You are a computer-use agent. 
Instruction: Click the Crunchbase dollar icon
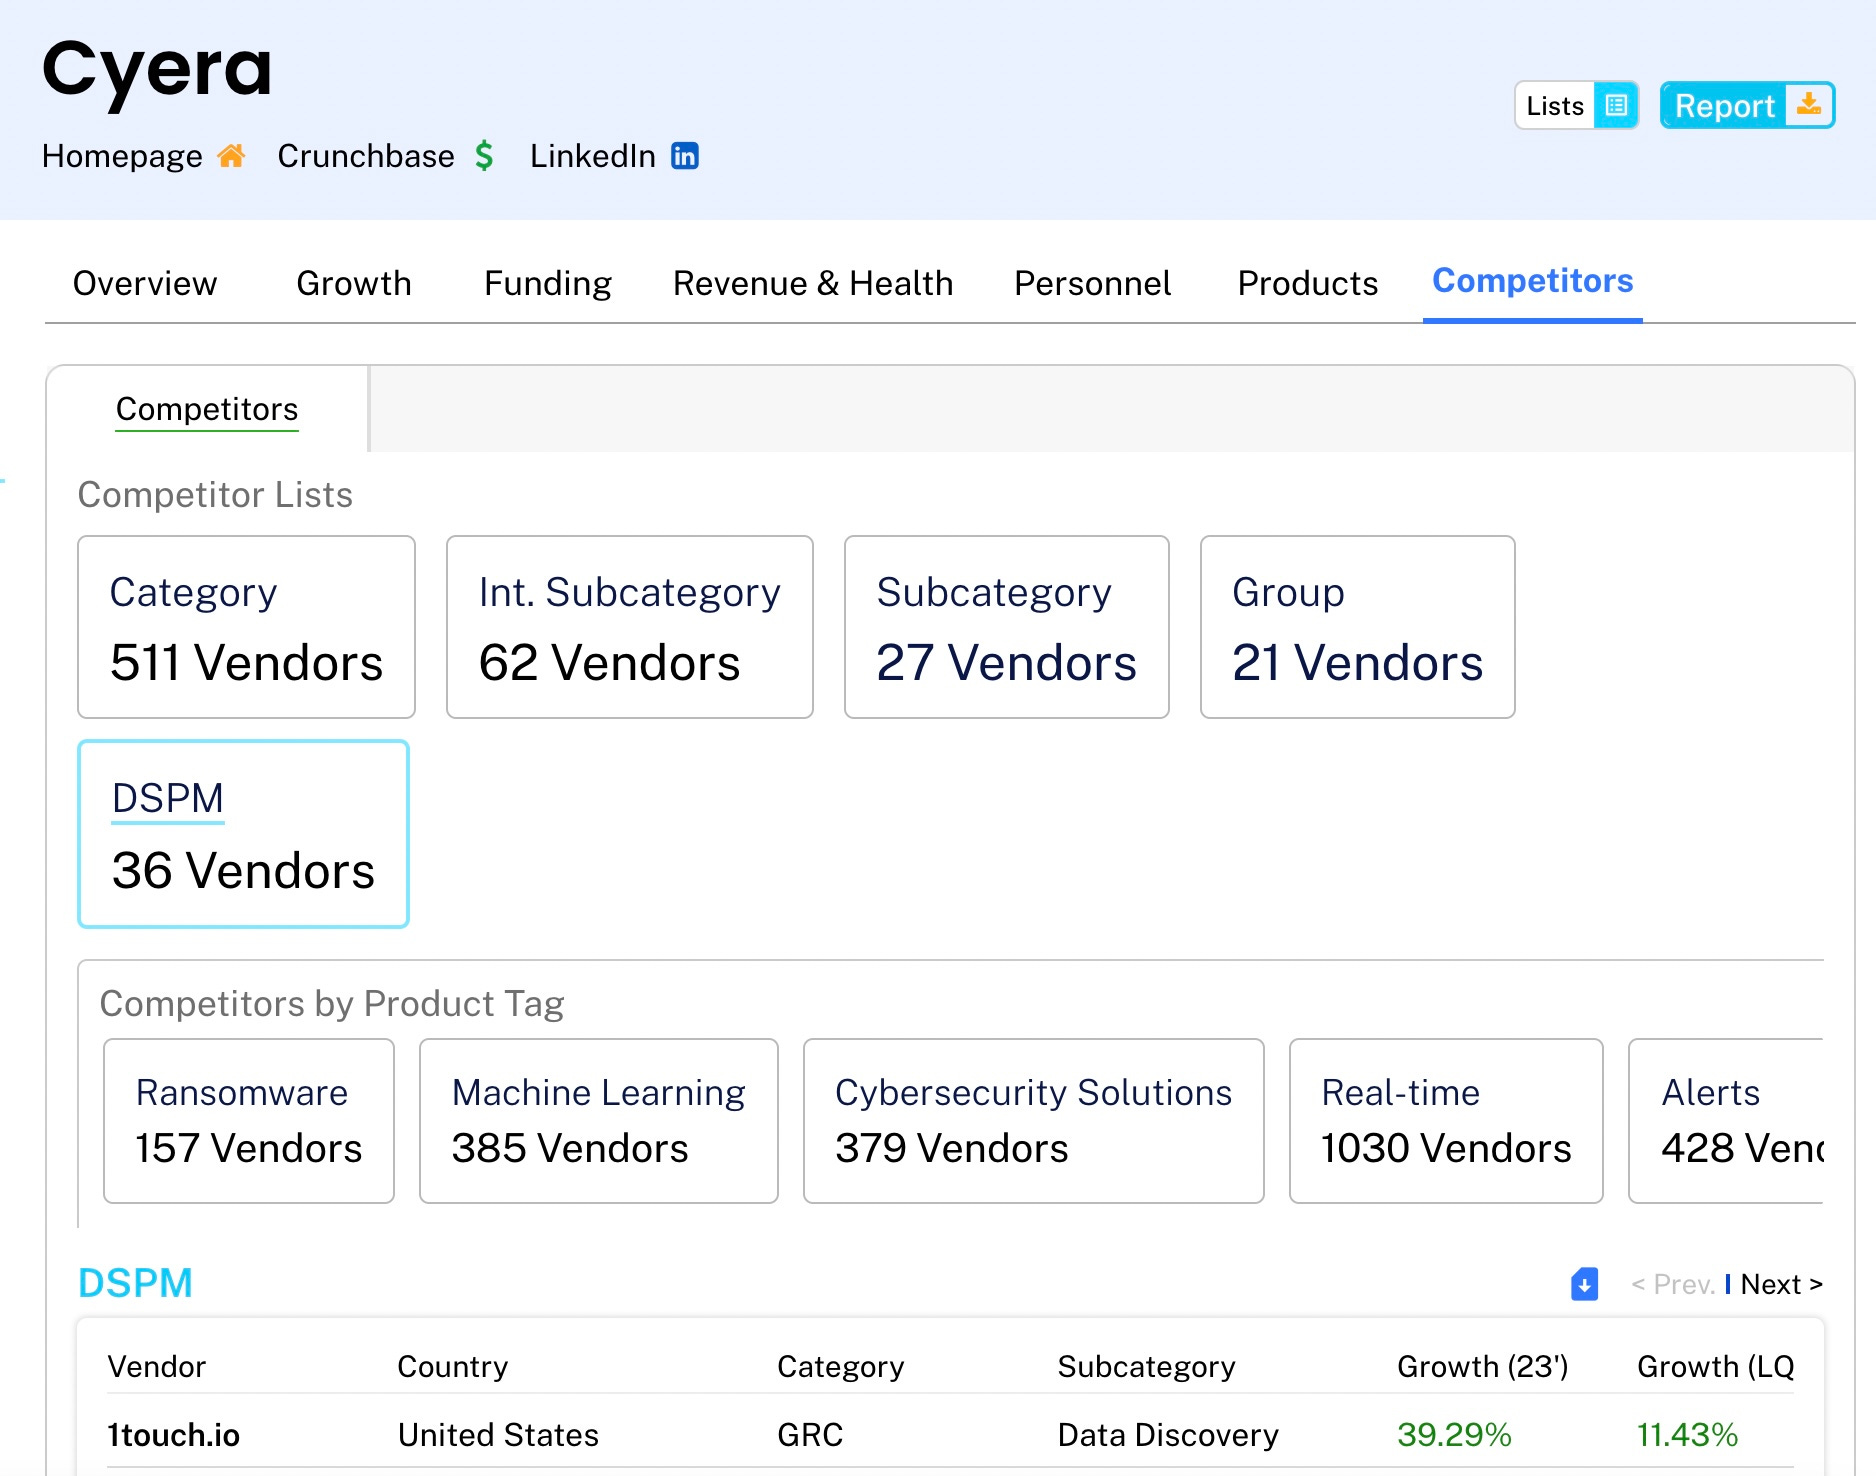(484, 156)
